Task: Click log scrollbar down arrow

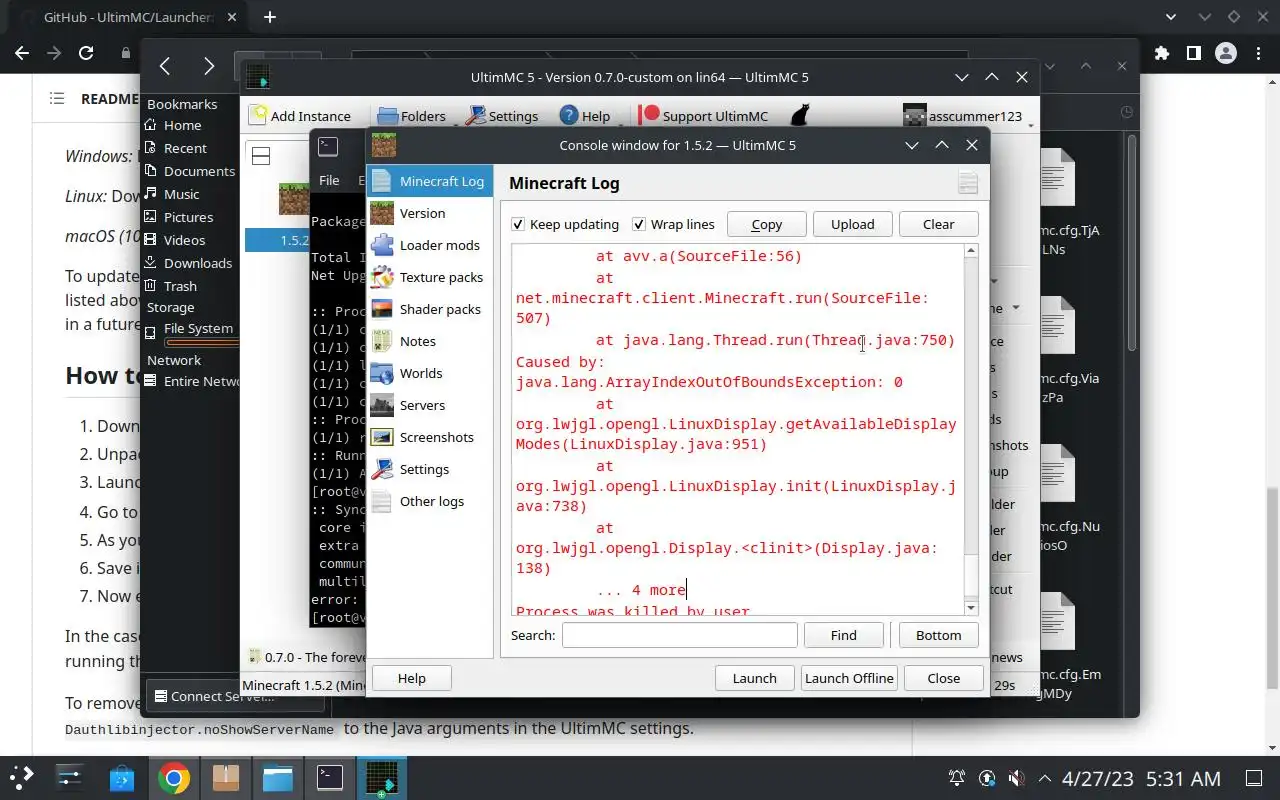Action: click(971, 607)
